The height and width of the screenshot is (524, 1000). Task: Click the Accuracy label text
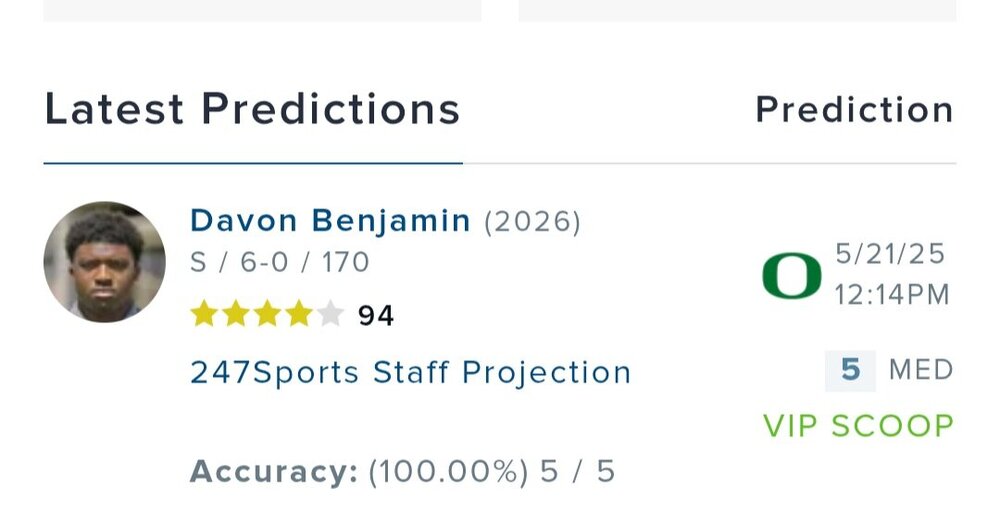click(x=273, y=471)
